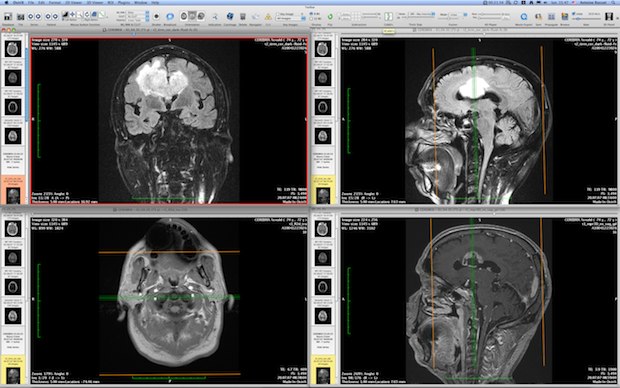Select the WL/WW contrast mouse tool

click(x=65, y=14)
